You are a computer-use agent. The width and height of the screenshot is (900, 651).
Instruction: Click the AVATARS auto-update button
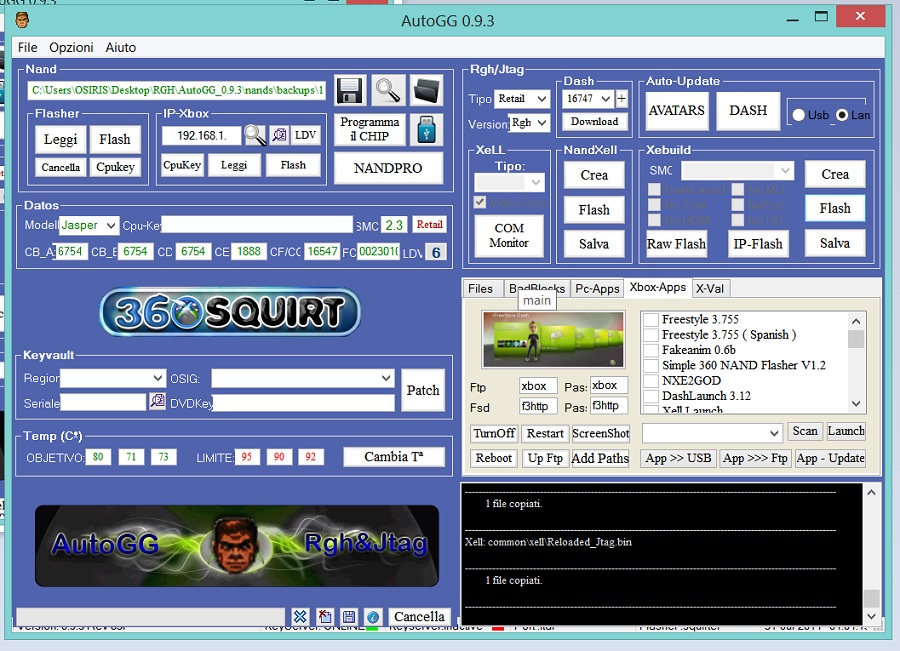click(x=676, y=110)
